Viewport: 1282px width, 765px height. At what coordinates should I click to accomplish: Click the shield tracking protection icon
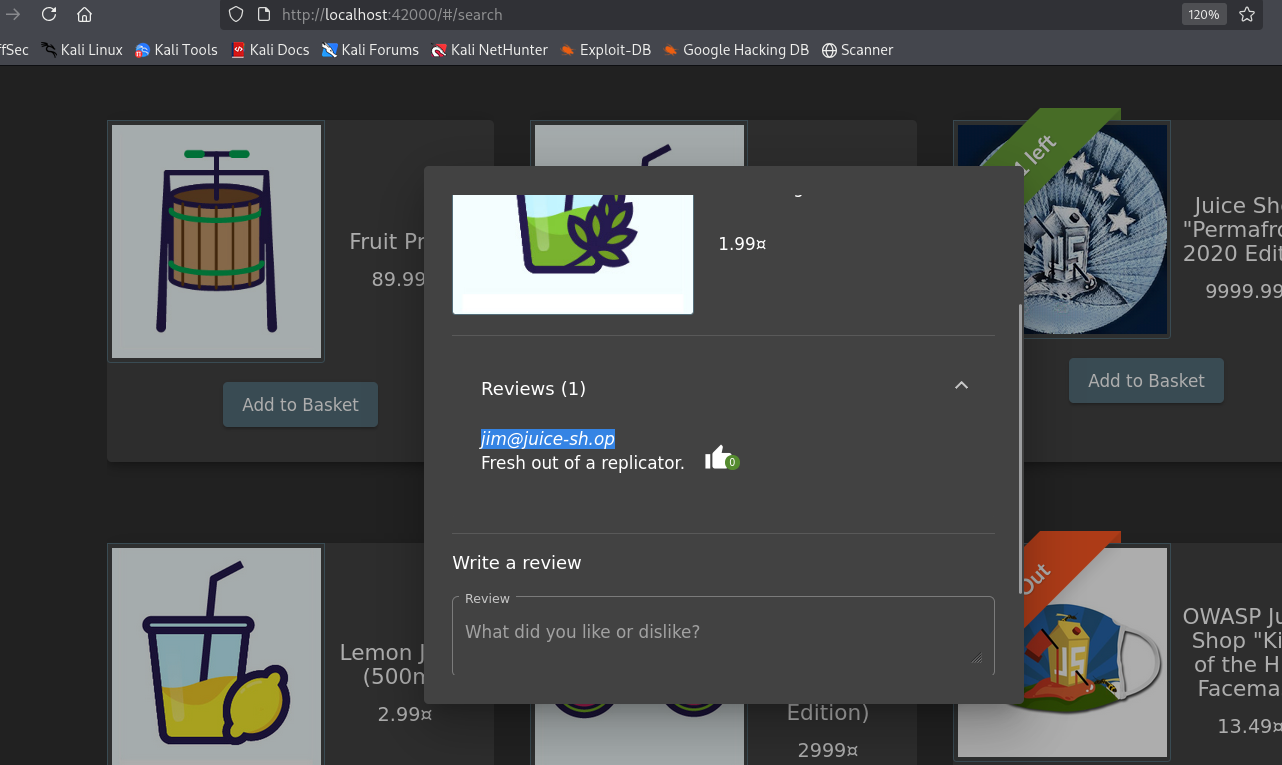236,14
